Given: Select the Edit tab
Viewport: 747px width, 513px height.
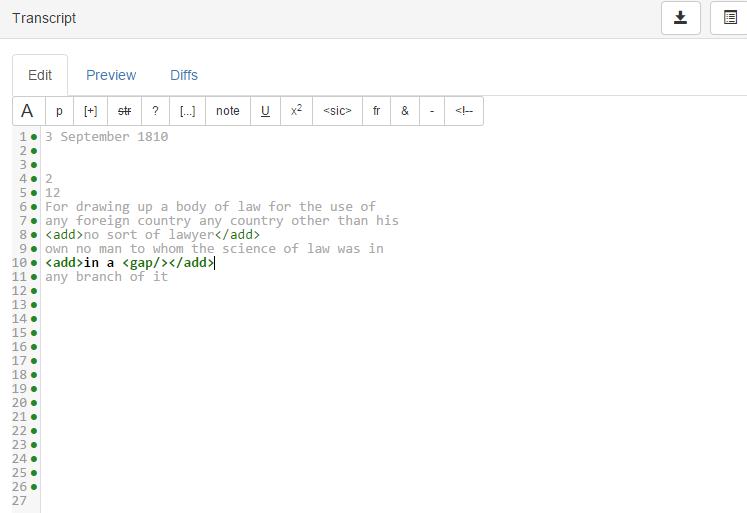Looking at the screenshot, I should [x=40, y=75].
